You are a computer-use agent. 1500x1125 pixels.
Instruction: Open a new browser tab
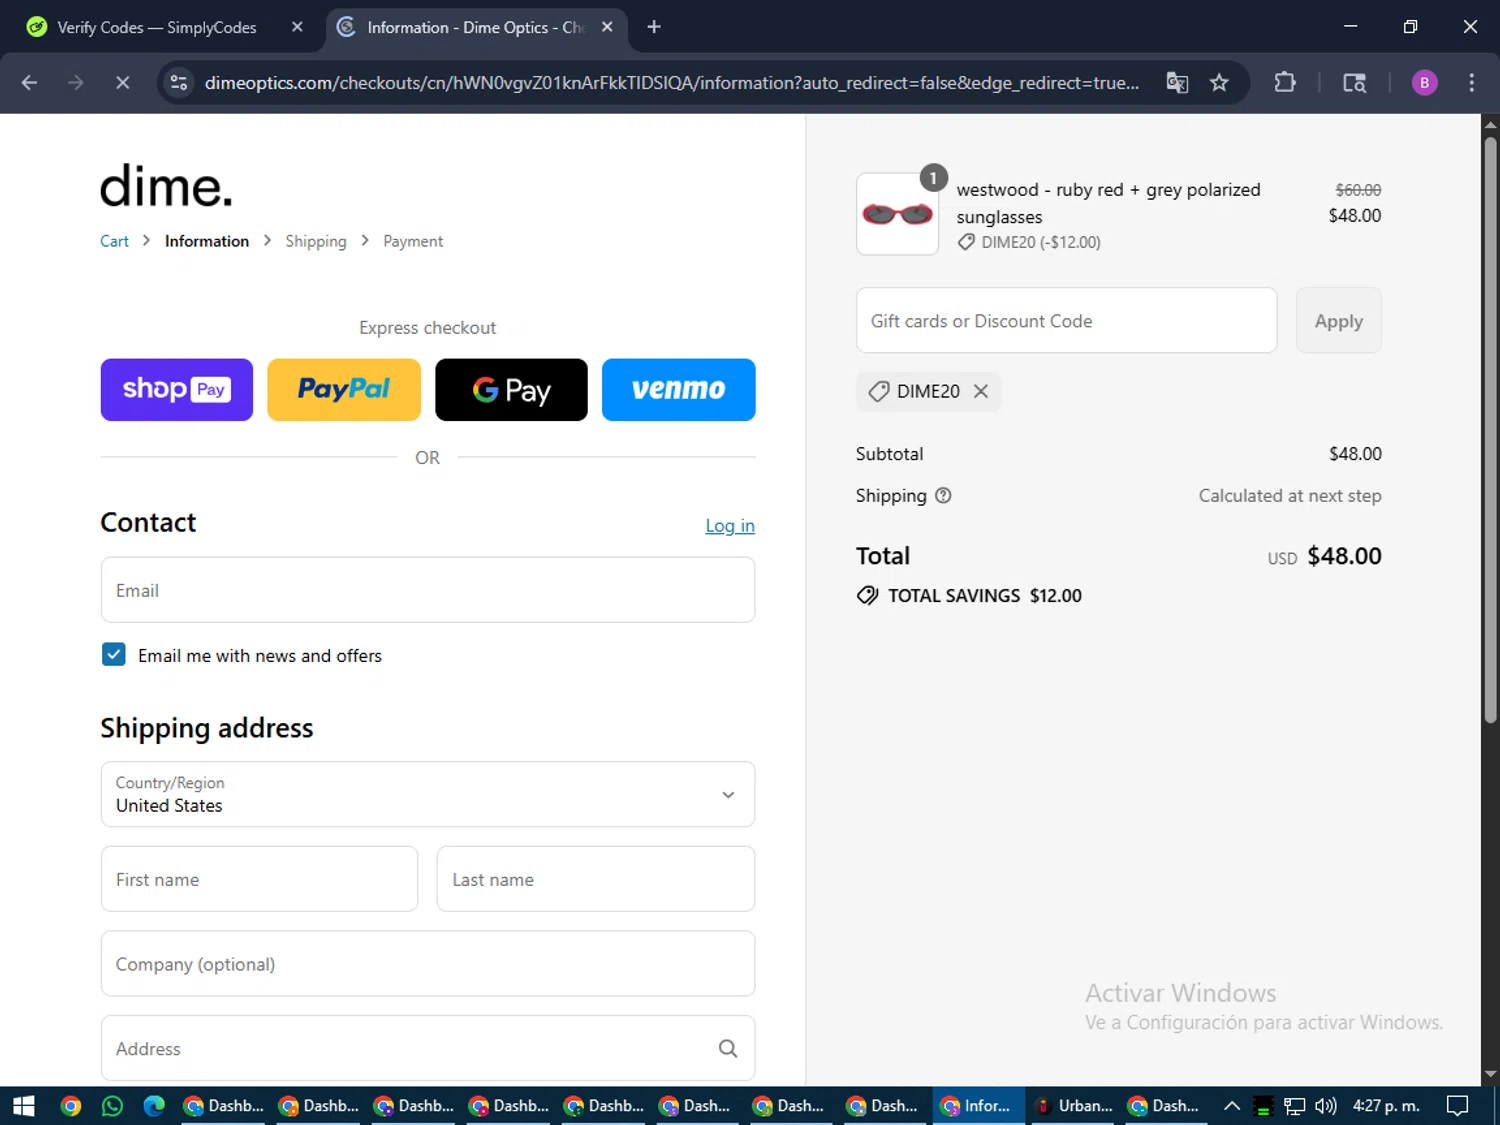[654, 27]
